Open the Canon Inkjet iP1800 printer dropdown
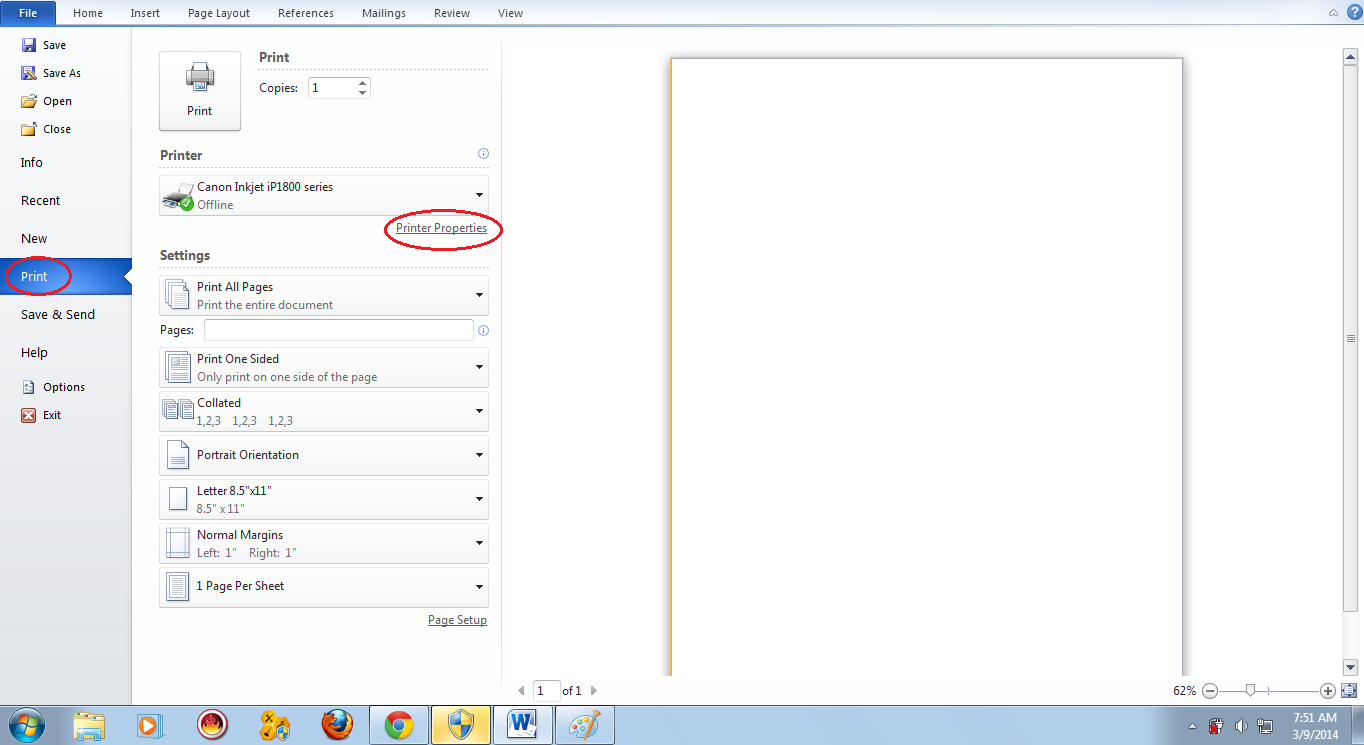 (479, 195)
